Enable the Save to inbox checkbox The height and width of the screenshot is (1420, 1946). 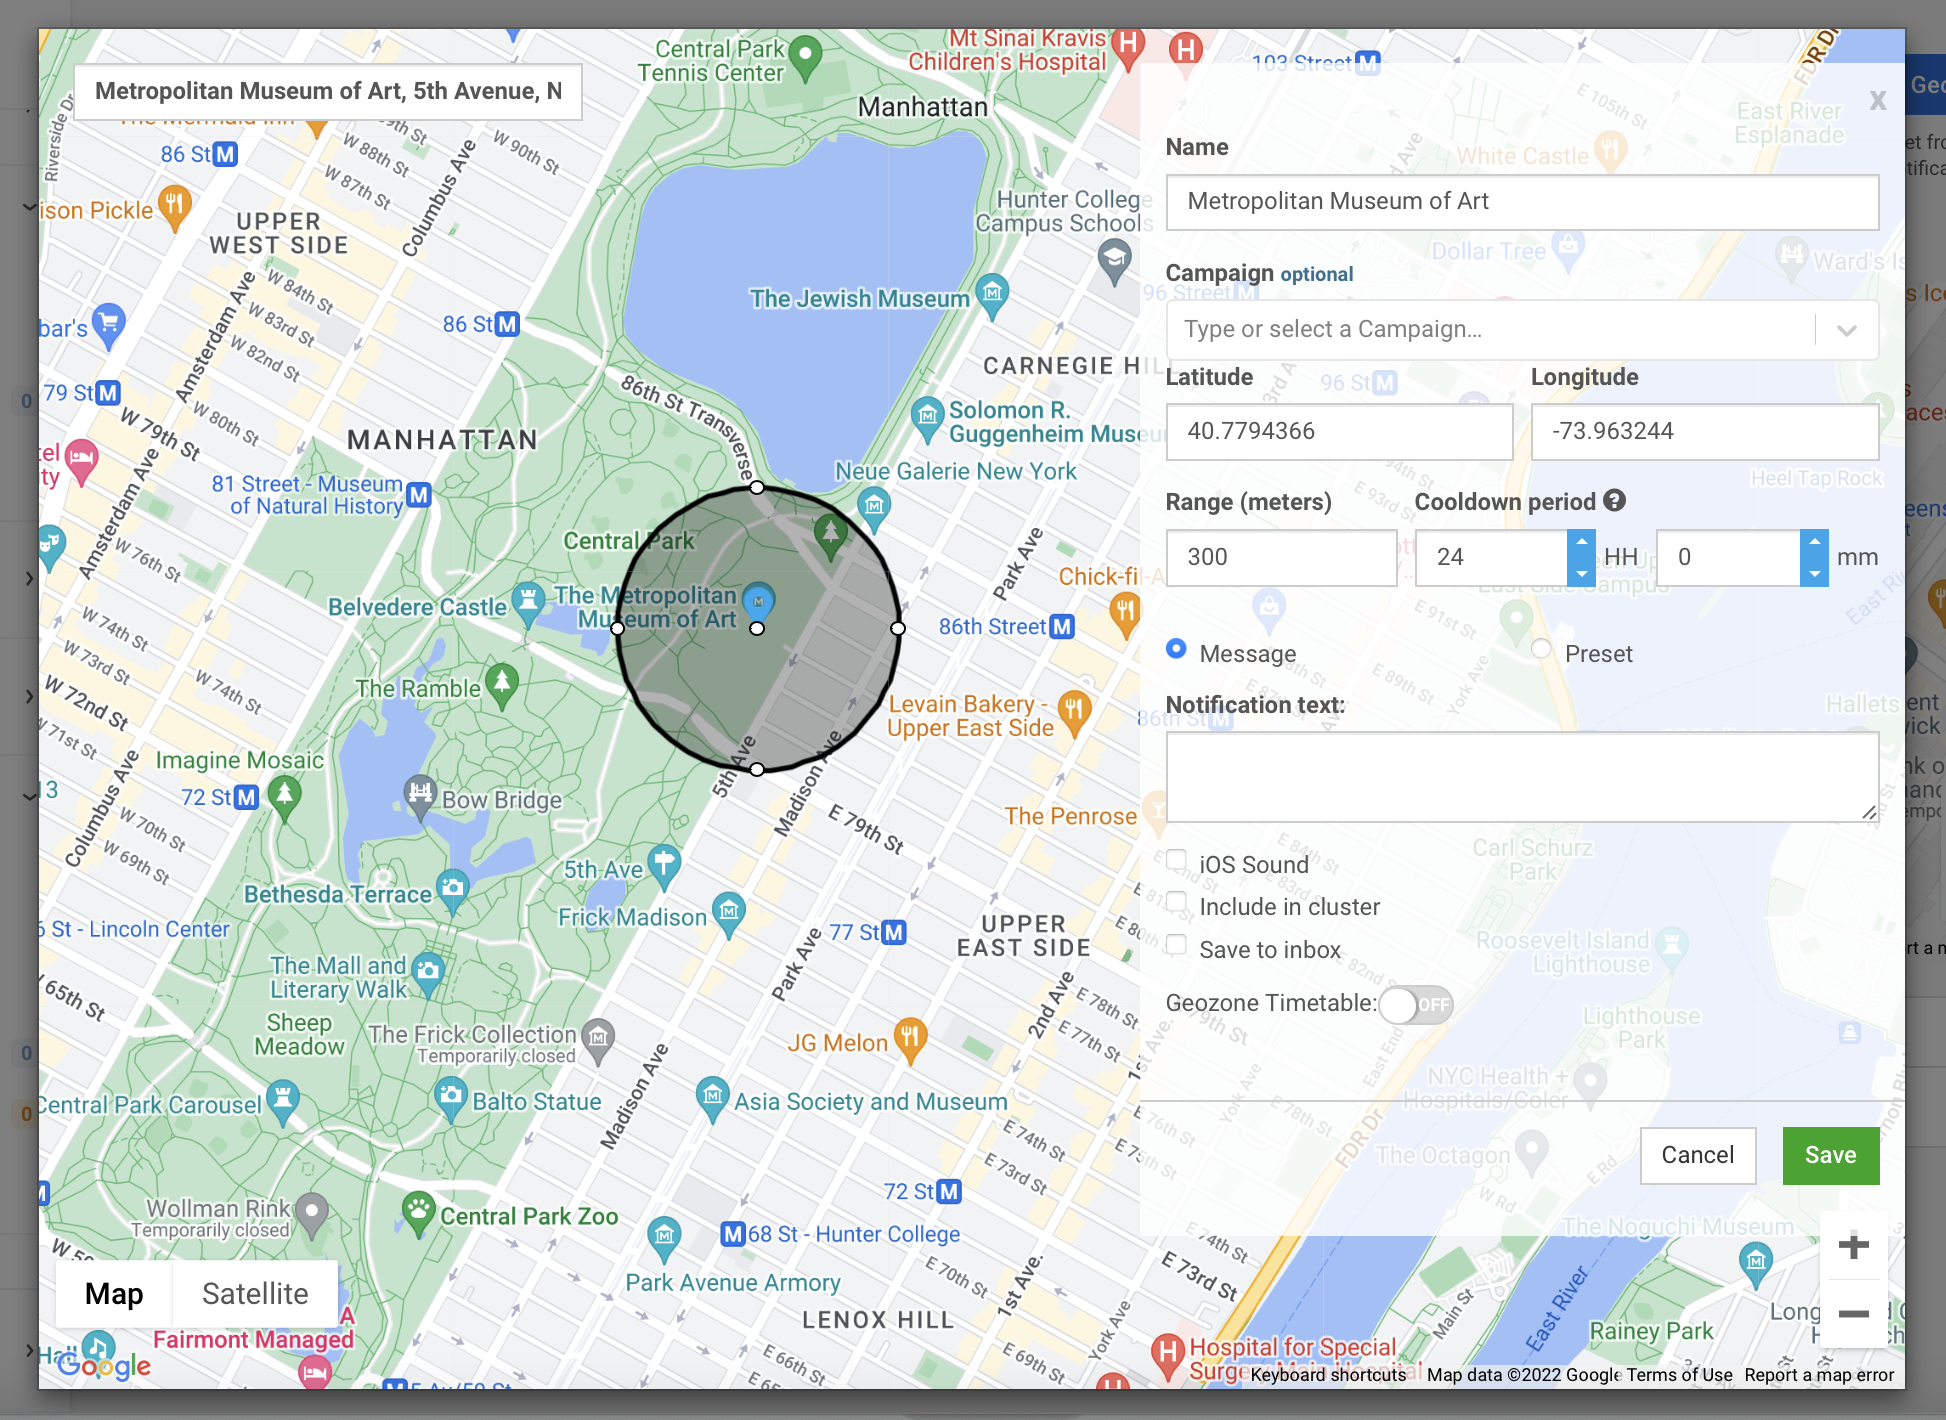click(1177, 947)
